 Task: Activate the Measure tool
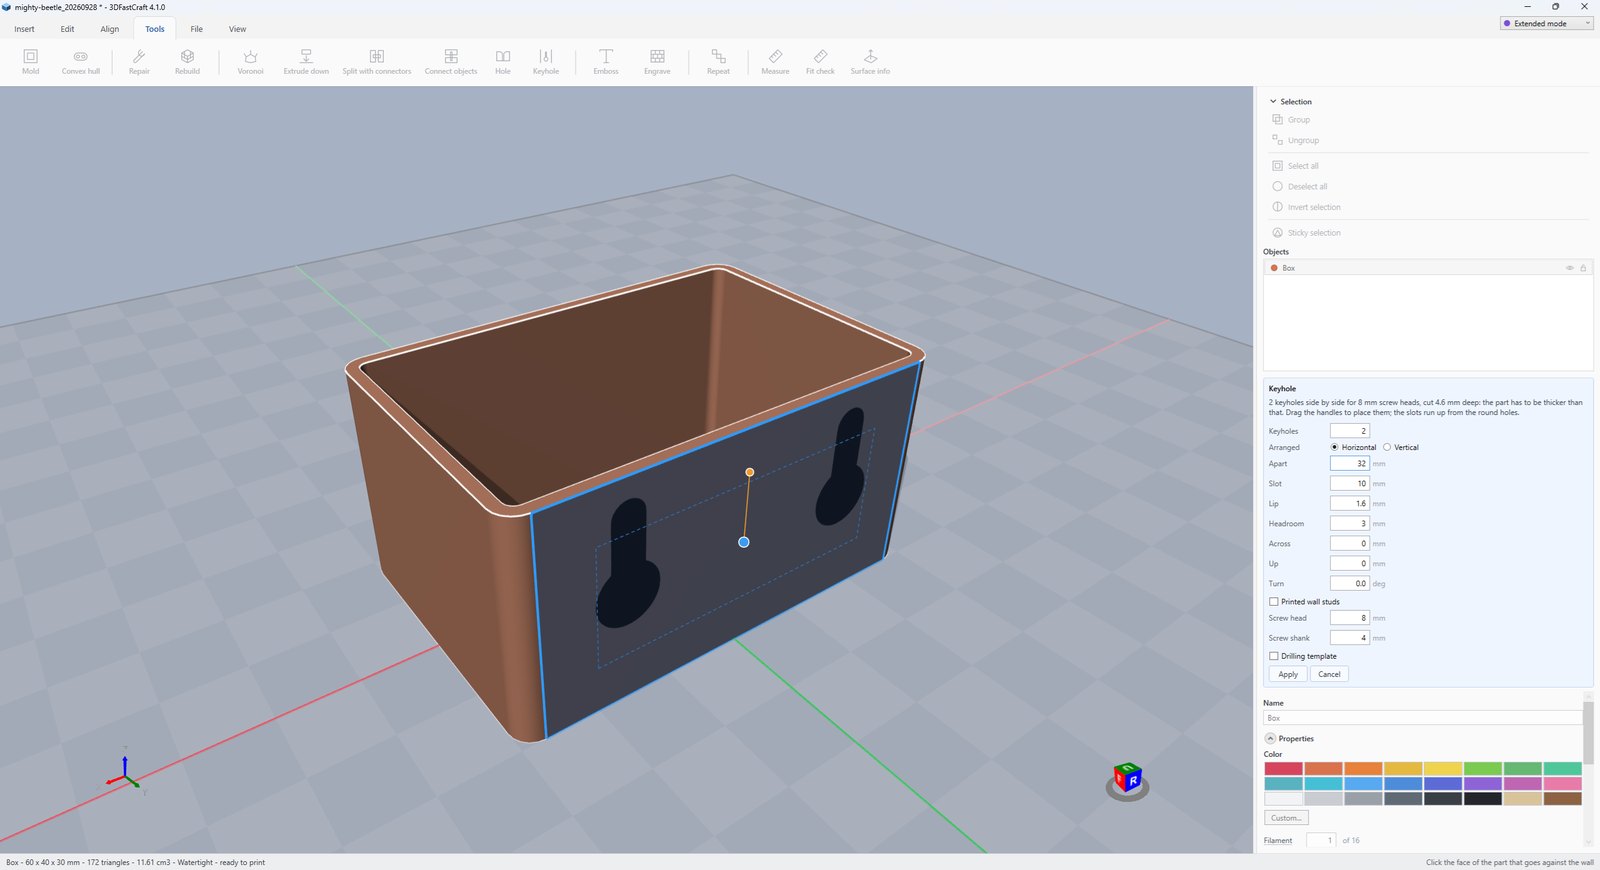click(x=775, y=62)
